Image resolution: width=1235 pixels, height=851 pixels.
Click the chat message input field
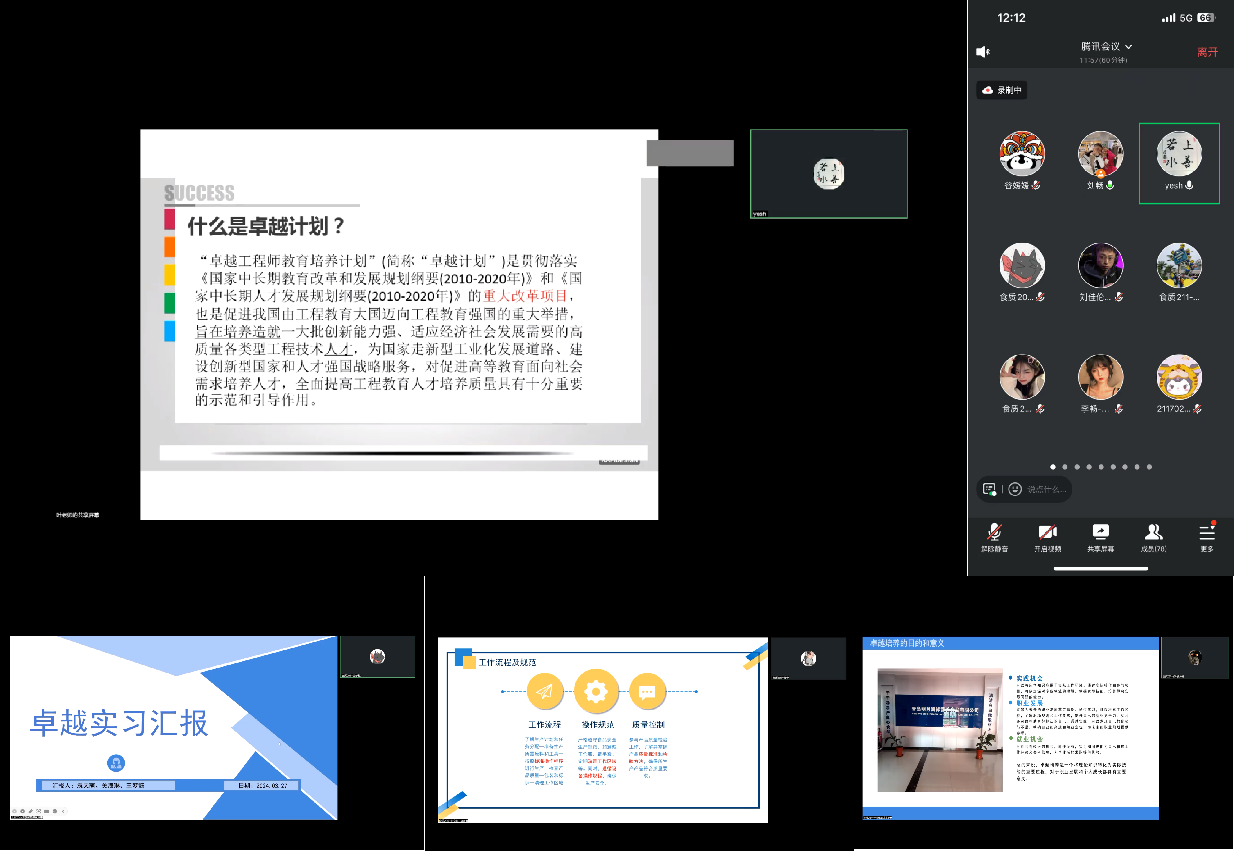[1048, 489]
